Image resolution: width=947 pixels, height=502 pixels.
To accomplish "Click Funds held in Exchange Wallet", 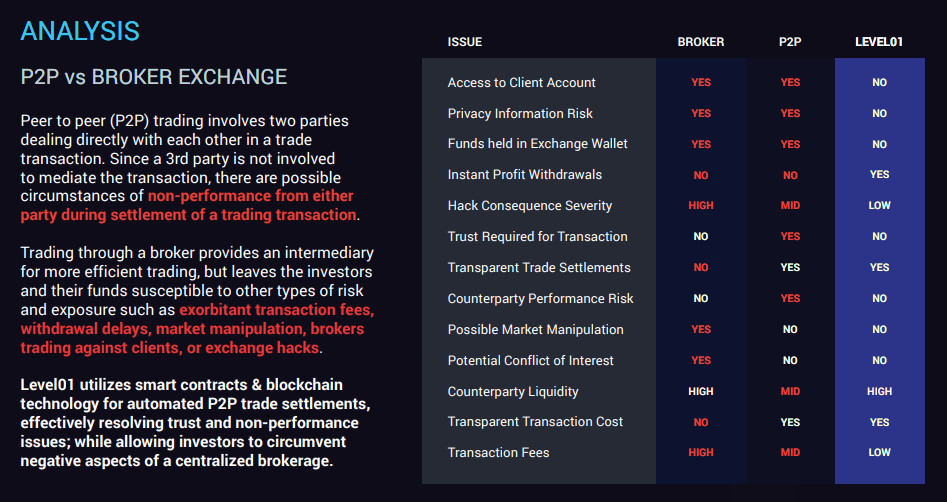I will [538, 144].
